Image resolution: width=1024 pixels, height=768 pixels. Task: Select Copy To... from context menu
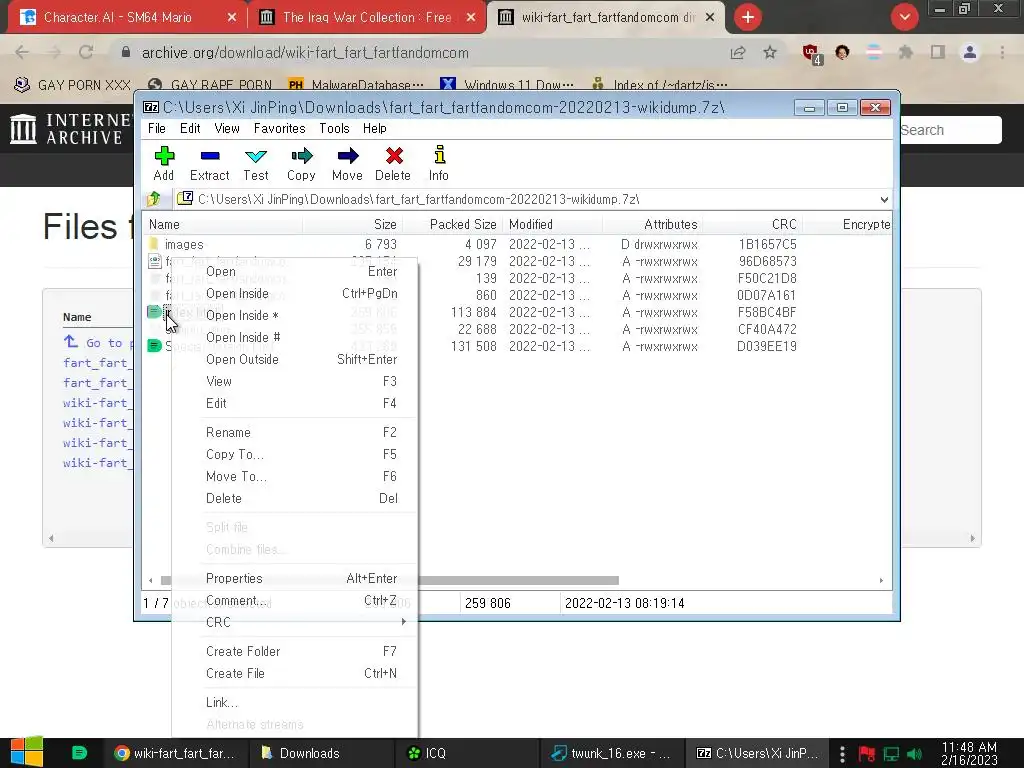[294, 455]
